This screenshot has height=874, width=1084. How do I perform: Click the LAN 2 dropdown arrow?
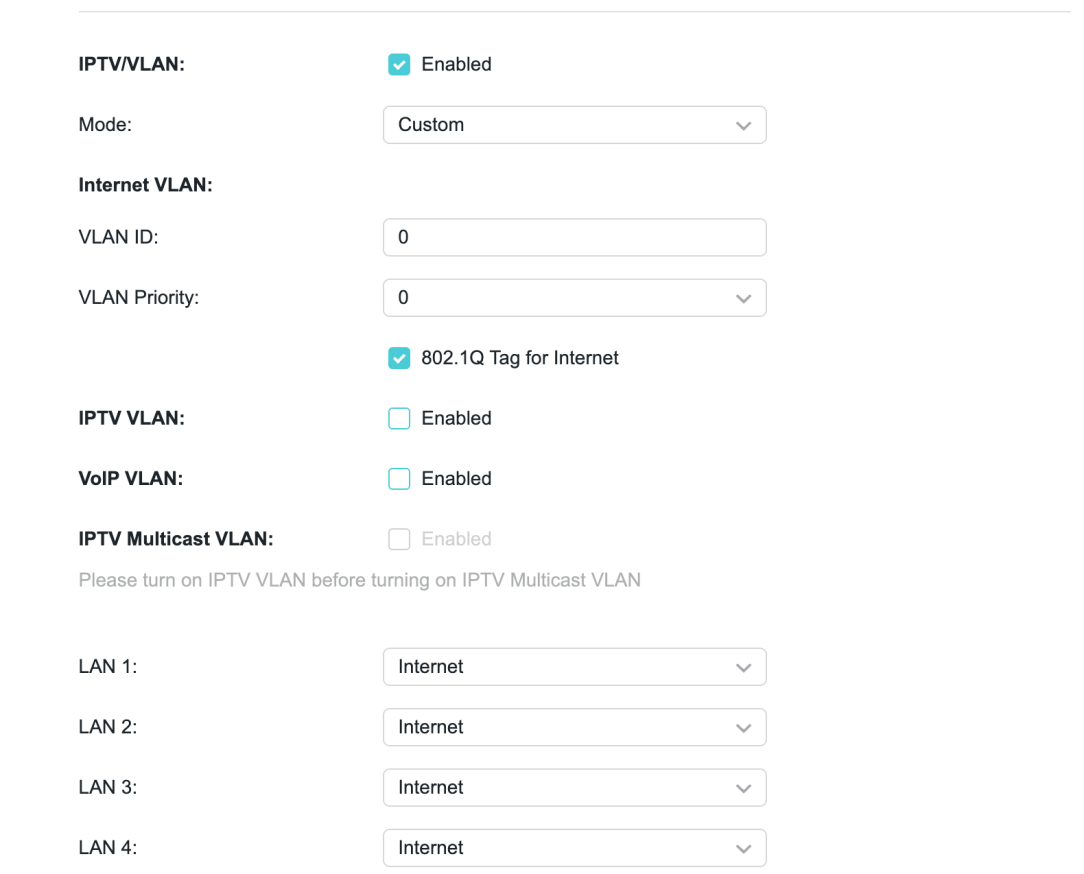click(x=742, y=728)
